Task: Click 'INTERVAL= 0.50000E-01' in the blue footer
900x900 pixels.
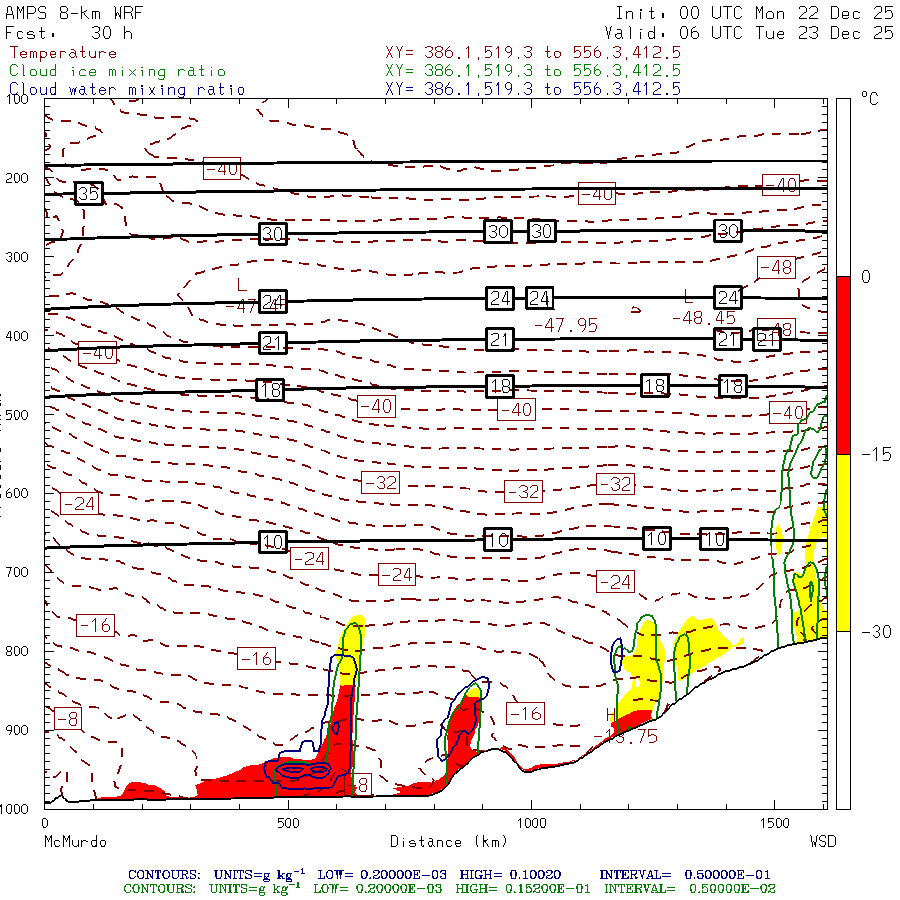Action: pos(685,875)
